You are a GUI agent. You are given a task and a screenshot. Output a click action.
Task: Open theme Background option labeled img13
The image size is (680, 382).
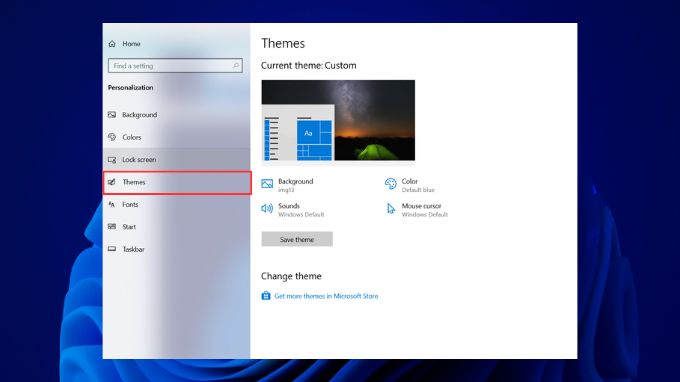coord(288,185)
